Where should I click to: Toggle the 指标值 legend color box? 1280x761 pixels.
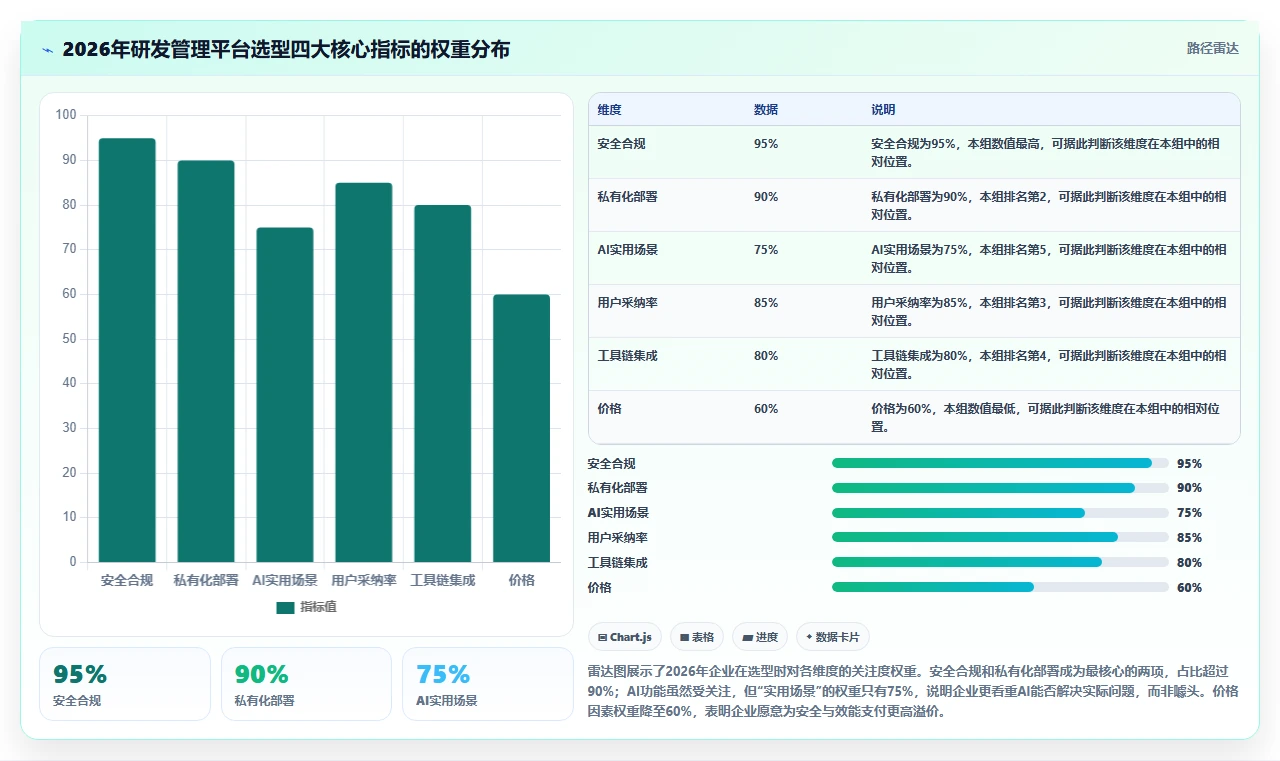click(x=285, y=607)
